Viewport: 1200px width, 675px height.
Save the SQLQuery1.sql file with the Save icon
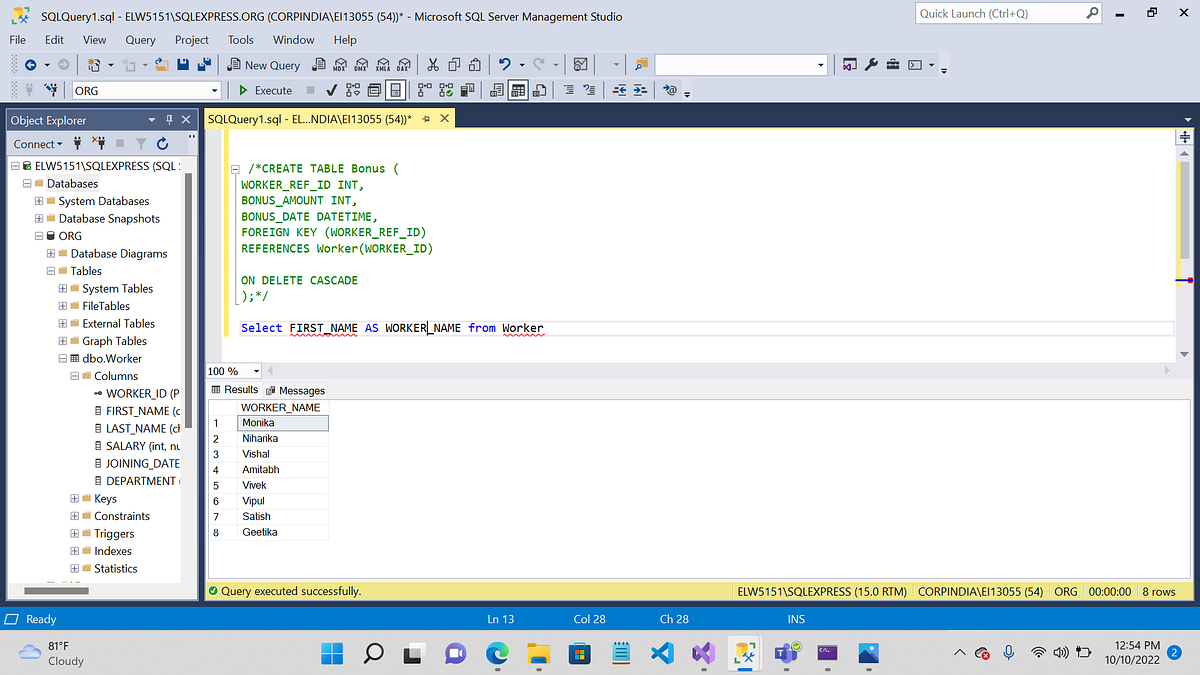click(183, 64)
